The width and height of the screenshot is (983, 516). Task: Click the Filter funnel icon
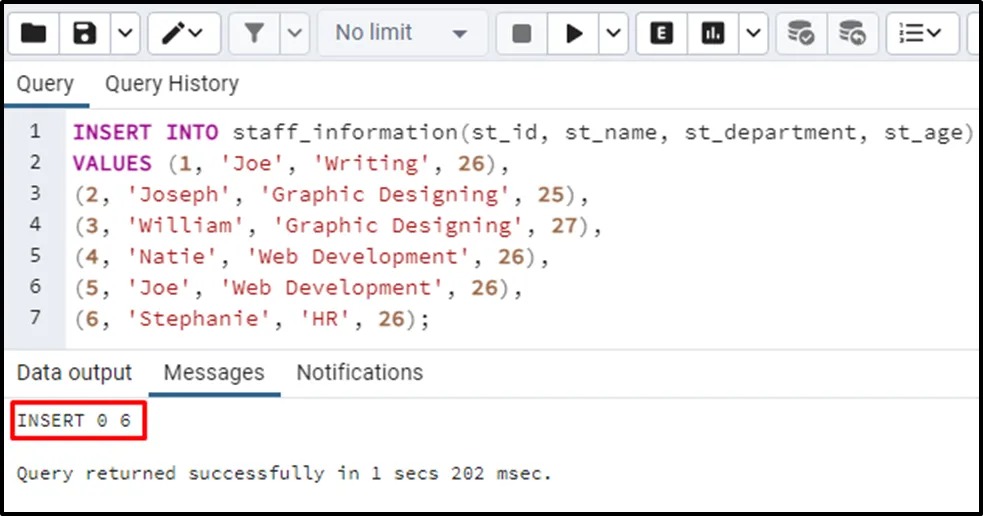(254, 33)
